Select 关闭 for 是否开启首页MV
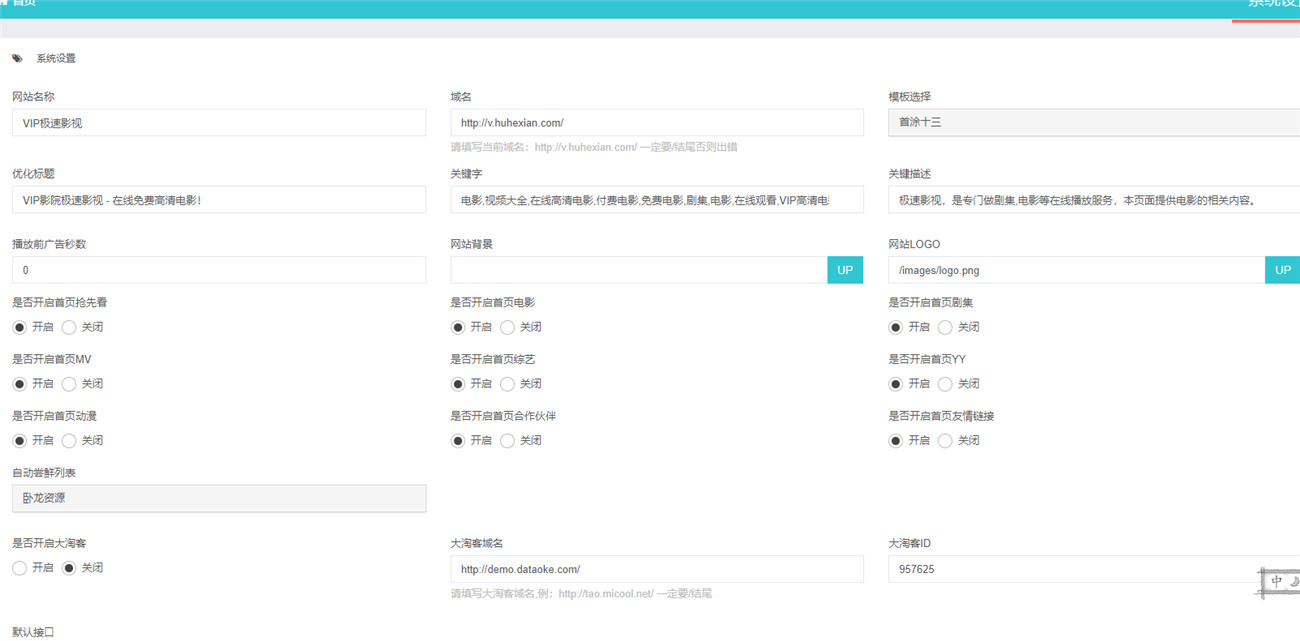The image size is (1300, 641). (69, 383)
